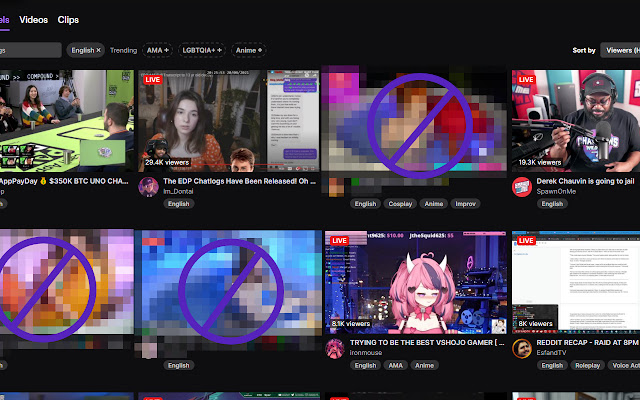Click the Trending label in filter row
Image resolution: width=640 pixels, height=400 pixels.
pyautogui.click(x=123, y=50)
